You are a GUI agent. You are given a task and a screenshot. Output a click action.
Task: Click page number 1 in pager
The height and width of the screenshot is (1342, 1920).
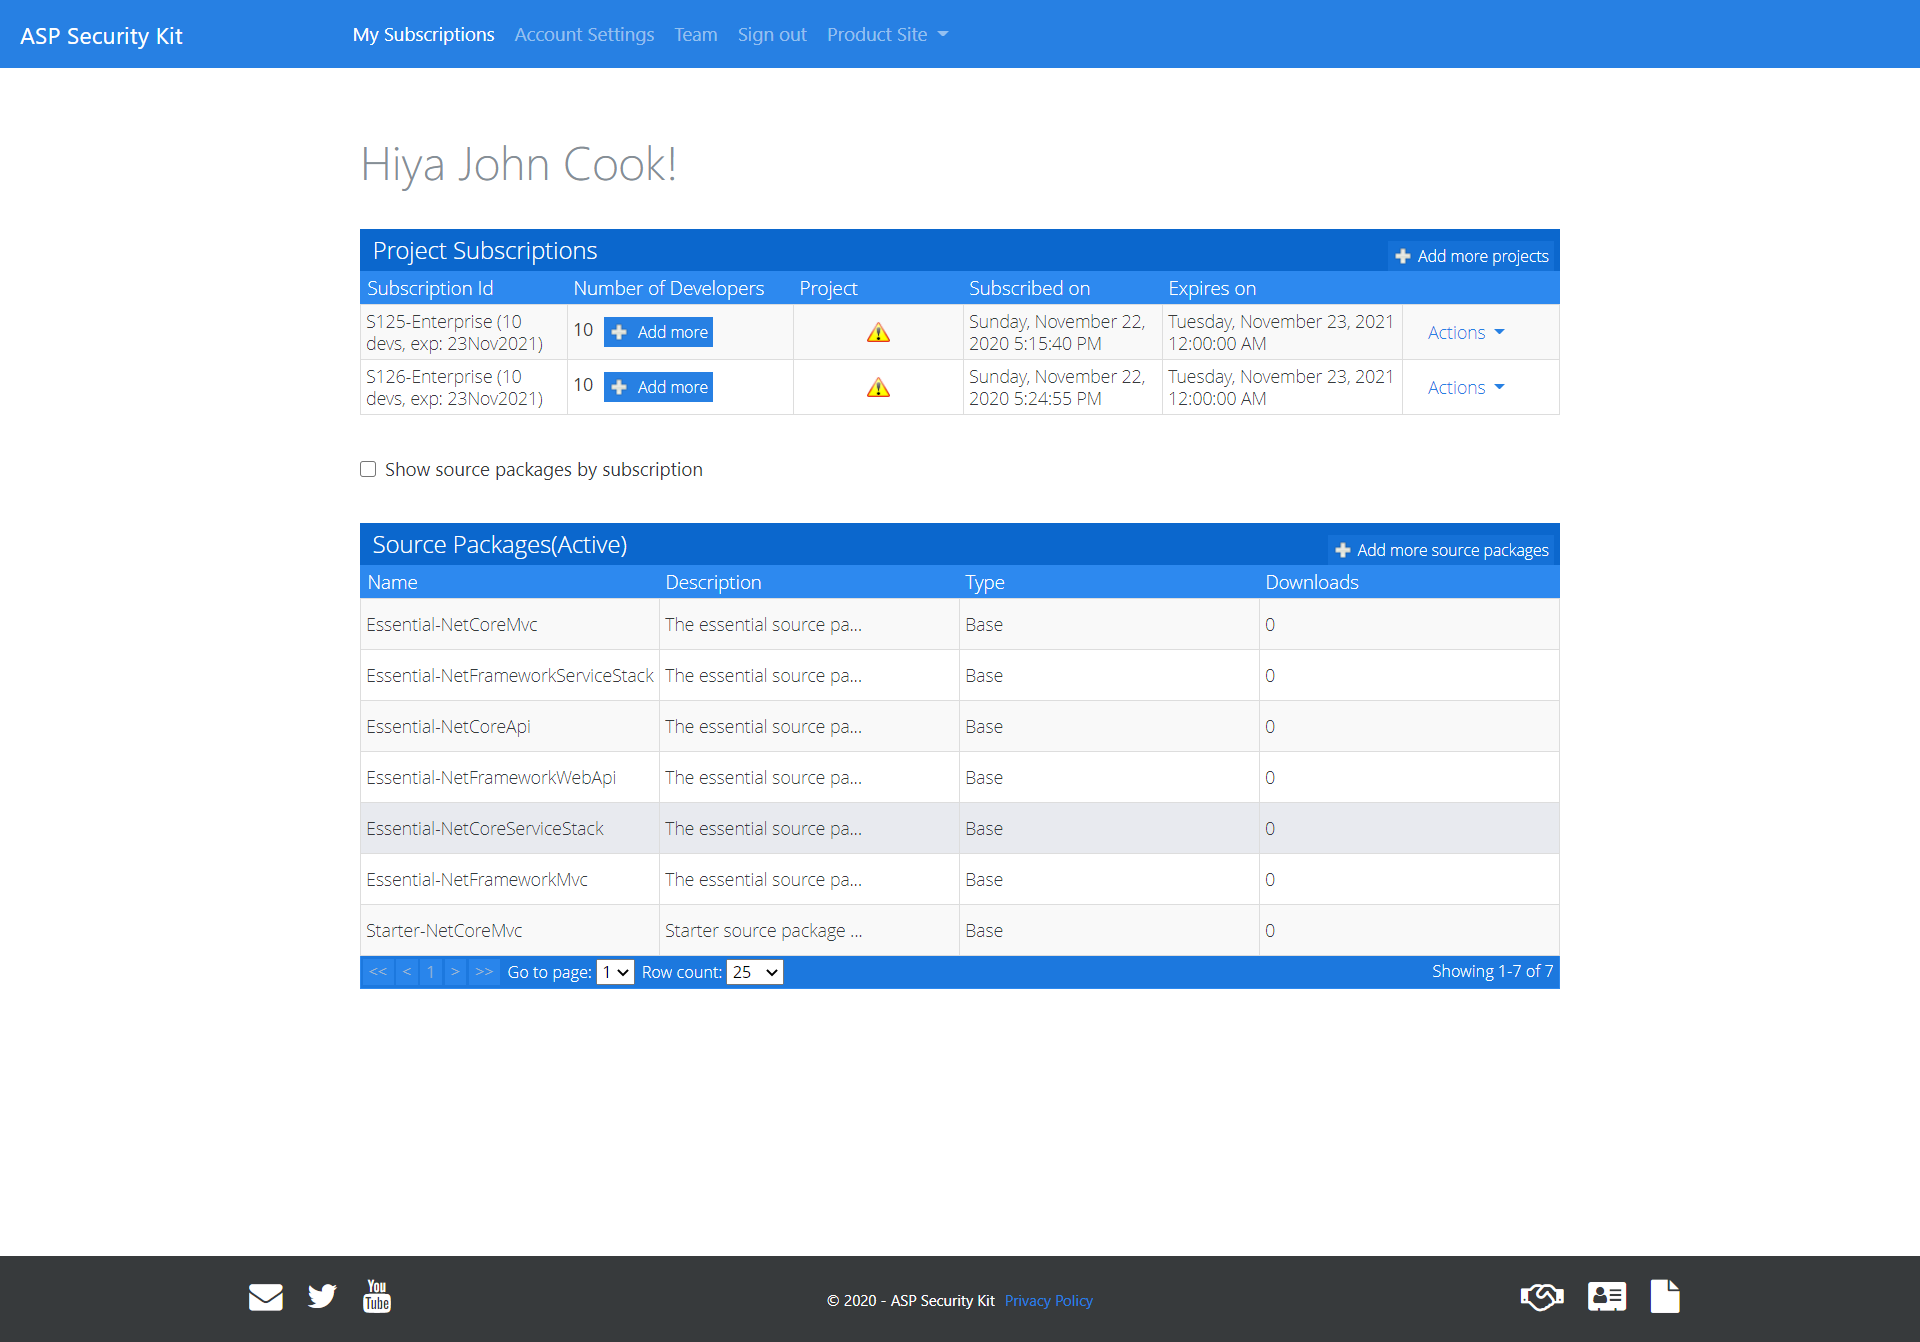click(431, 972)
